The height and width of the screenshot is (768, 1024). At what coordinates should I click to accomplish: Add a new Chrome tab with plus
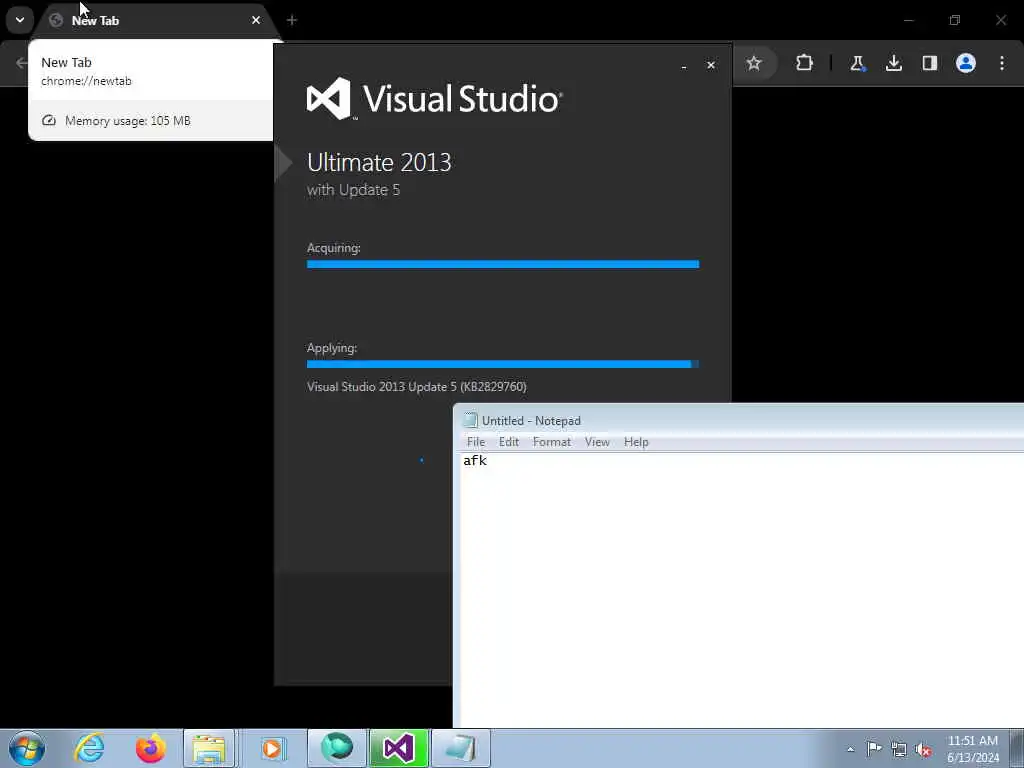[292, 20]
